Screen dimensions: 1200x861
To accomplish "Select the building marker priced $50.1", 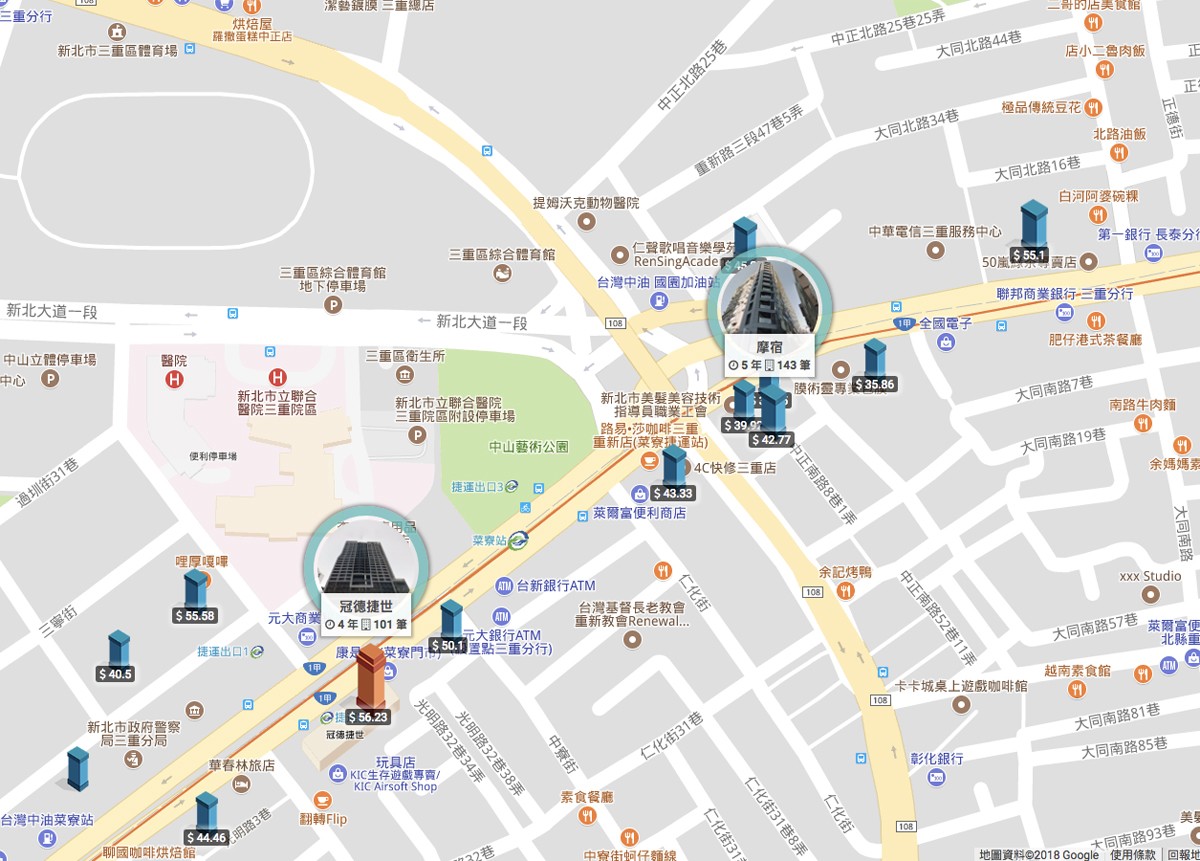I will click(450, 627).
